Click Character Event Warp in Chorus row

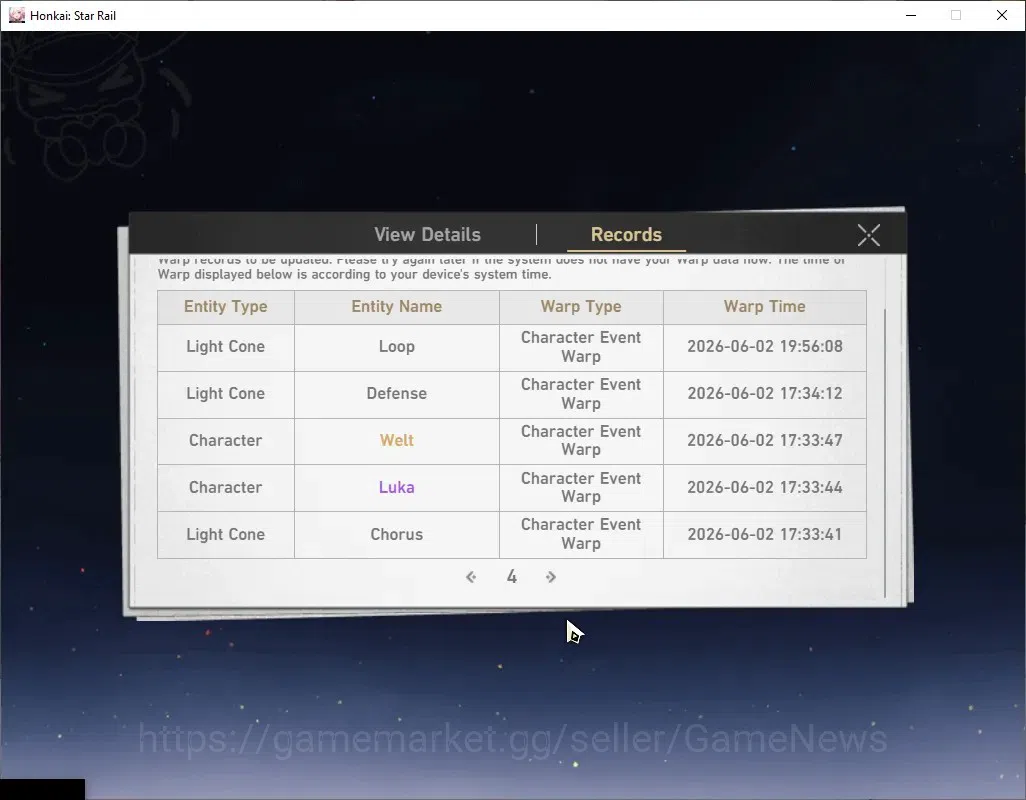pyautogui.click(x=581, y=534)
